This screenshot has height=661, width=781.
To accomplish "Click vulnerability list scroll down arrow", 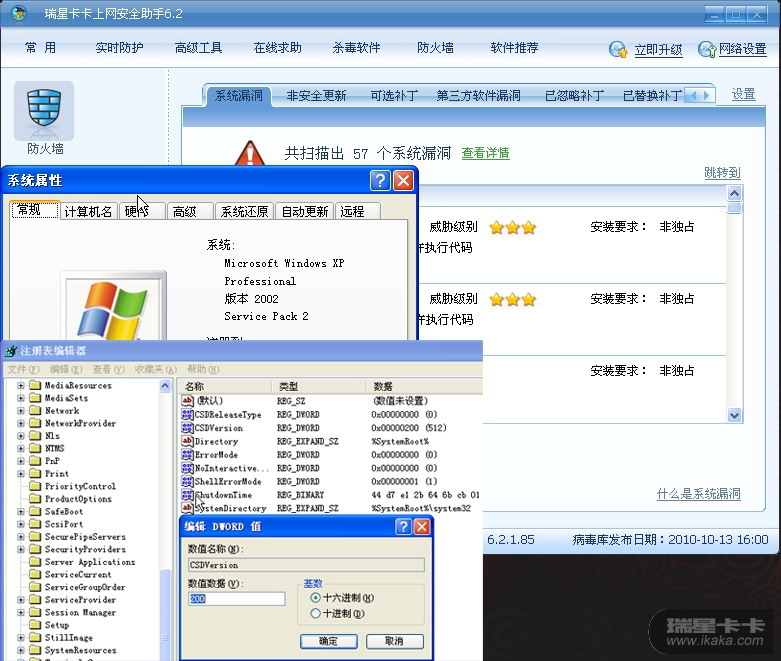I will [x=734, y=415].
